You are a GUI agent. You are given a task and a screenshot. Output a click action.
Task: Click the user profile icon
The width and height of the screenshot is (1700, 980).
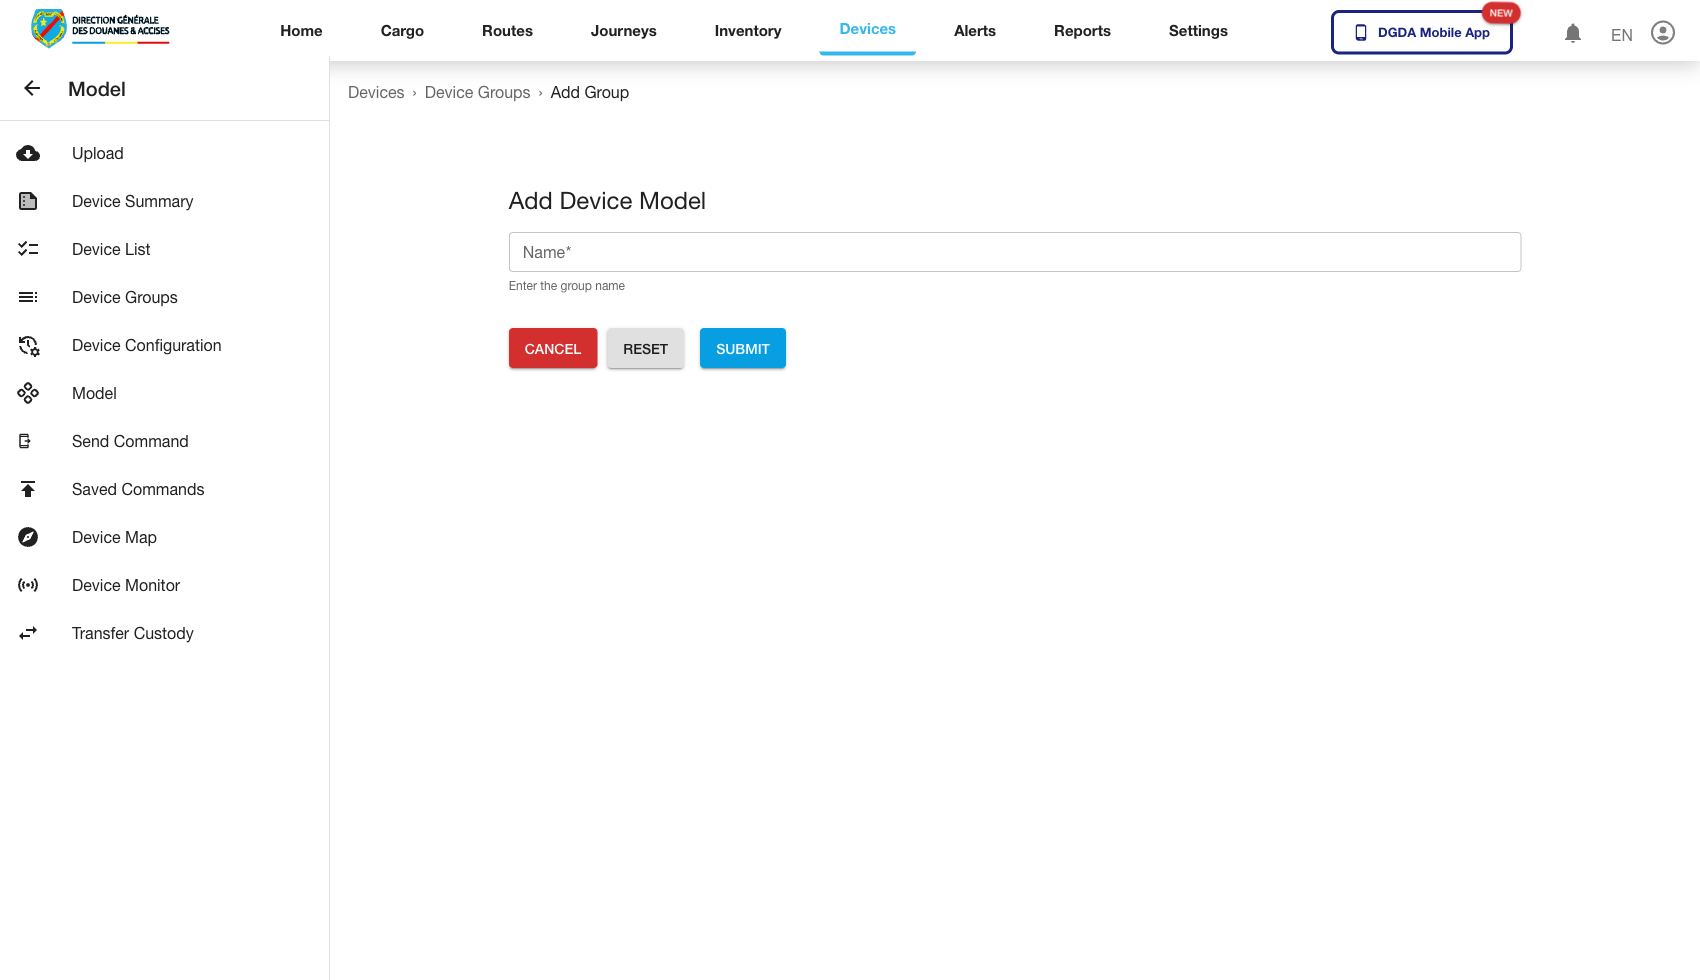point(1663,32)
